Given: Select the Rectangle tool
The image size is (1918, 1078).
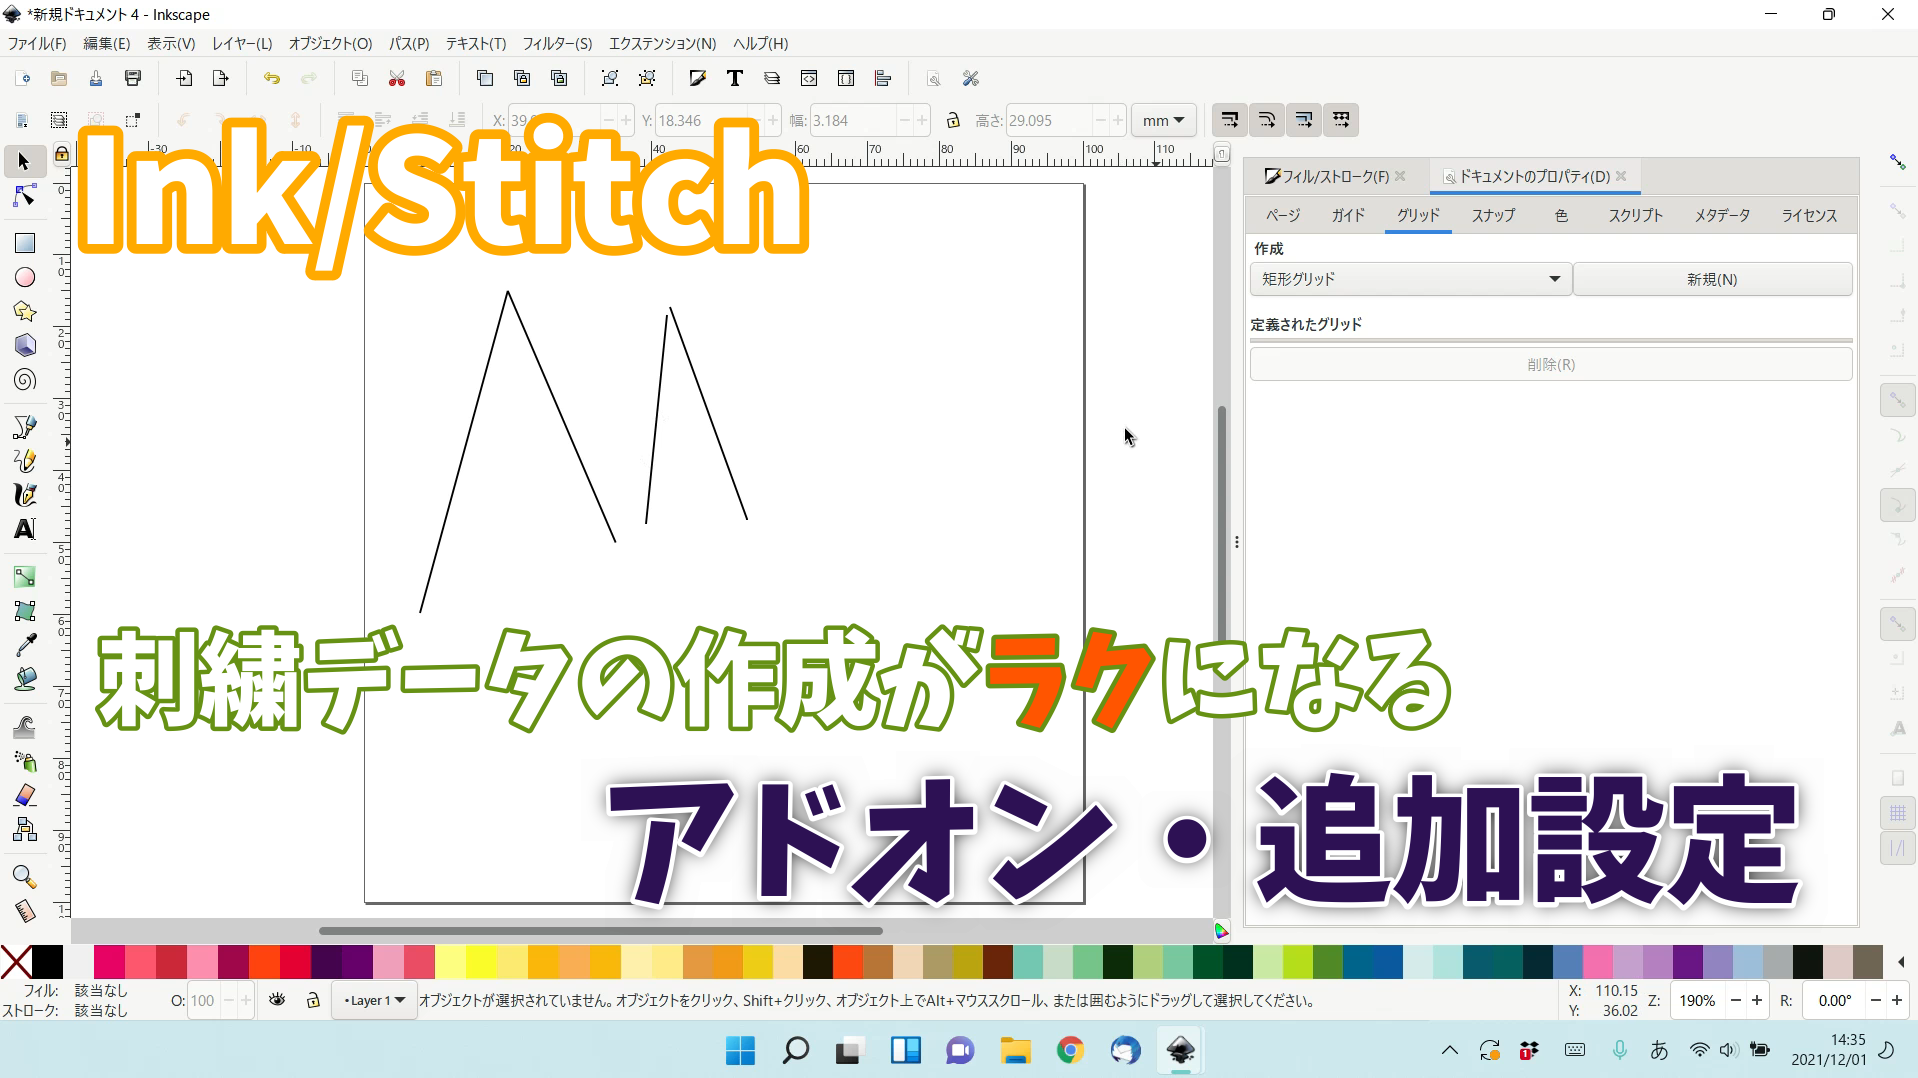Looking at the screenshot, I should tap(24, 243).
